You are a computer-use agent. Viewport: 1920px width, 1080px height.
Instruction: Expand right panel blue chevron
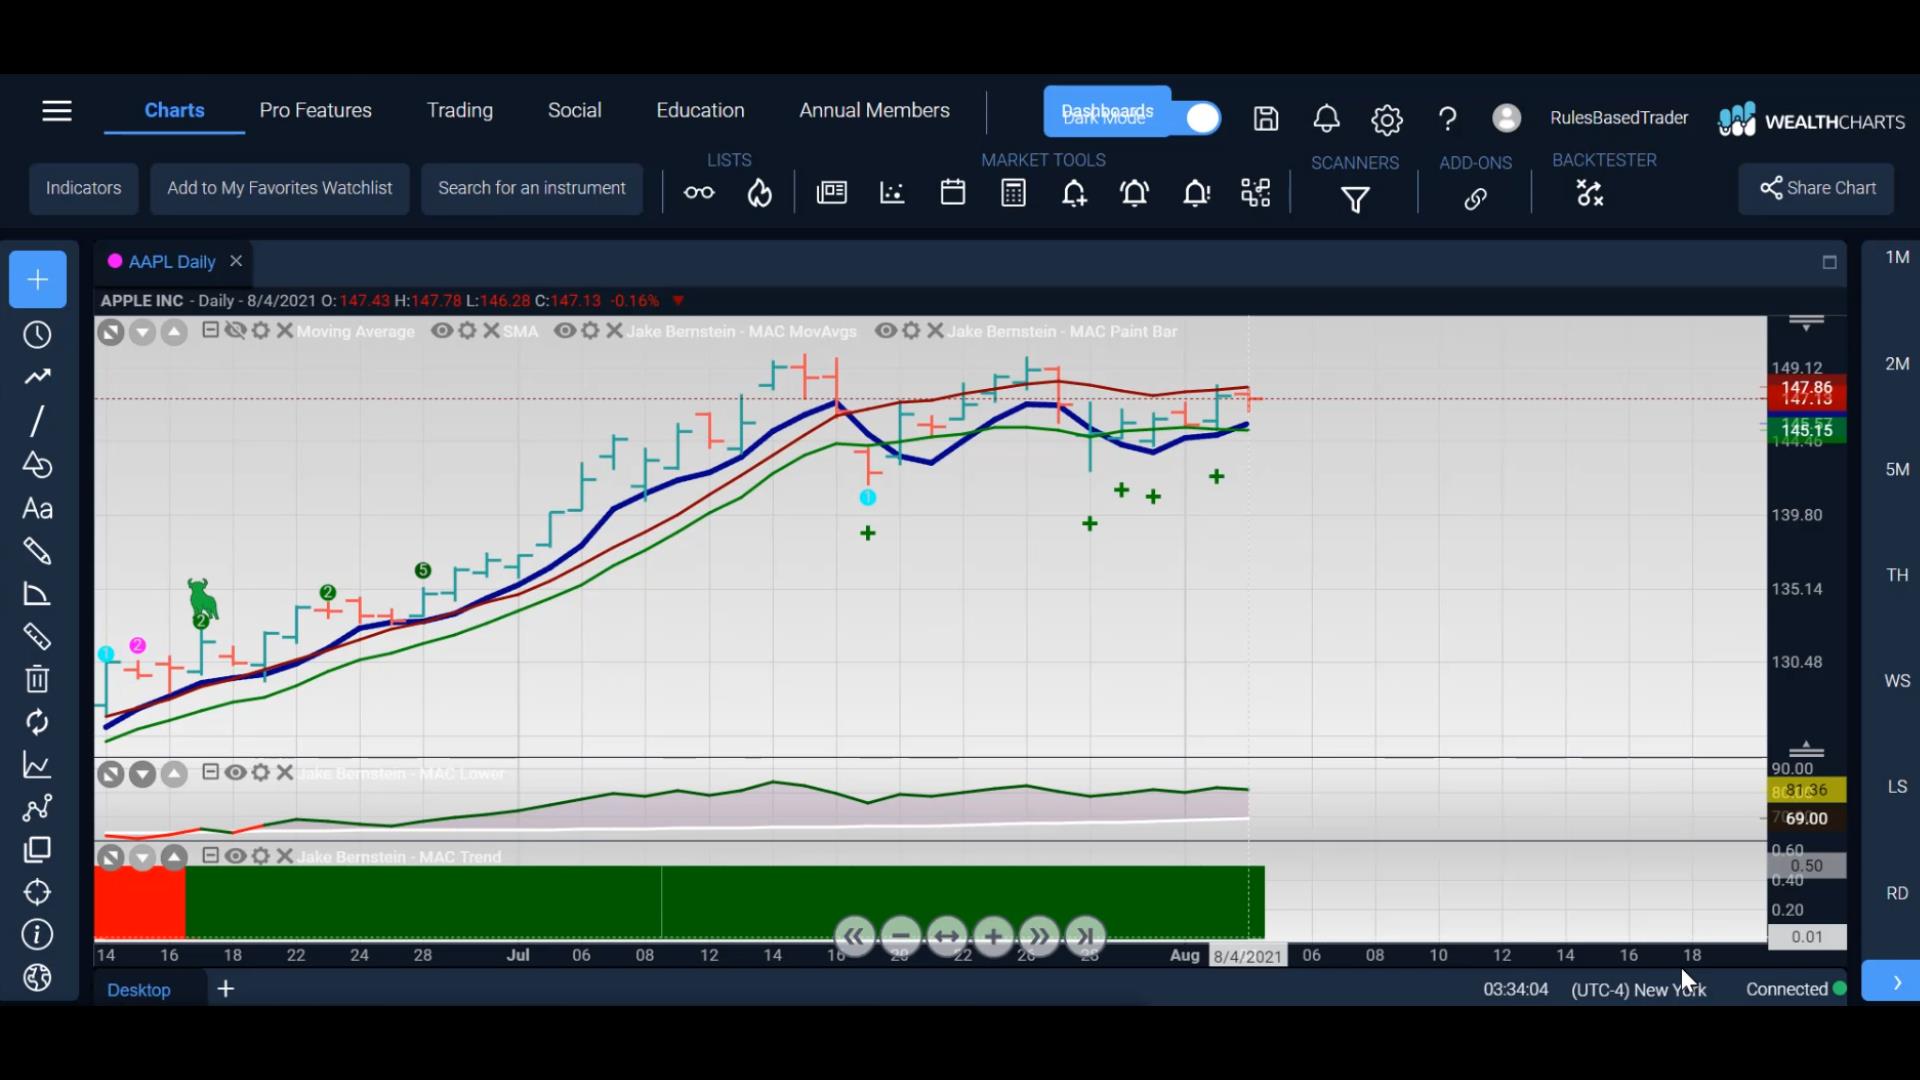[x=1896, y=982]
